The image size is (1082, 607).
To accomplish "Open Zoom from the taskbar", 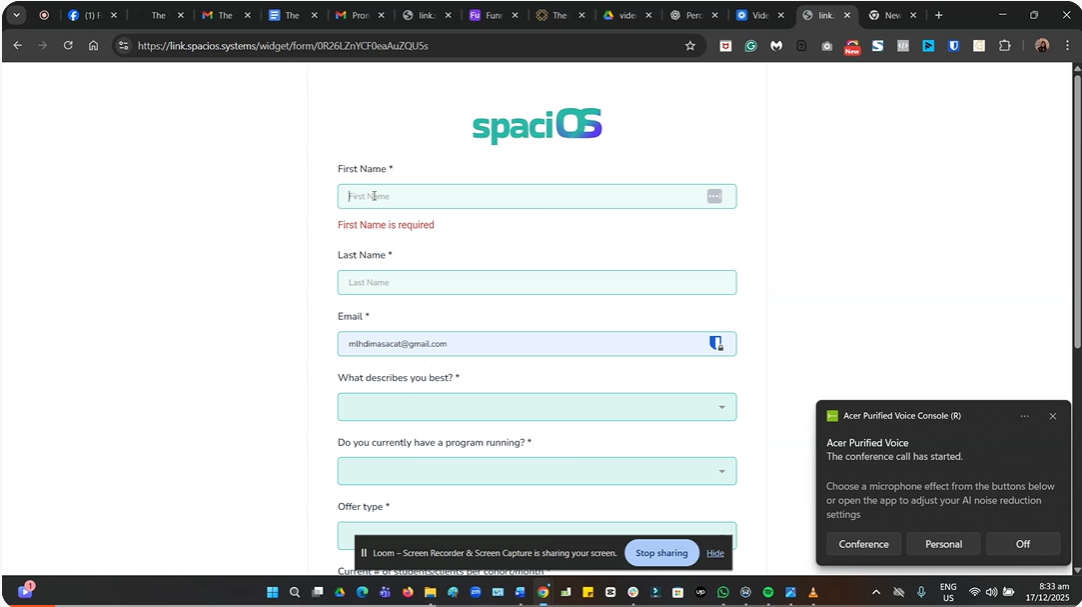I will point(475,592).
